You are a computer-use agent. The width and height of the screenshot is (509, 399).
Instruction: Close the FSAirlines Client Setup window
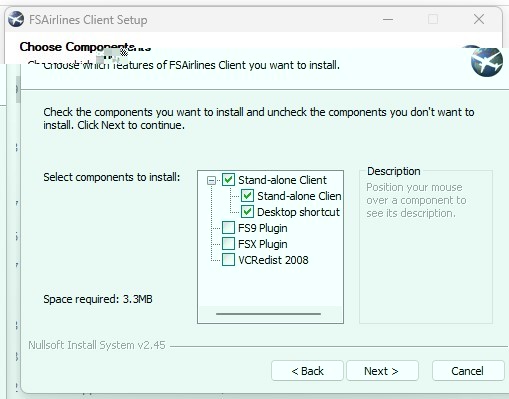479,19
